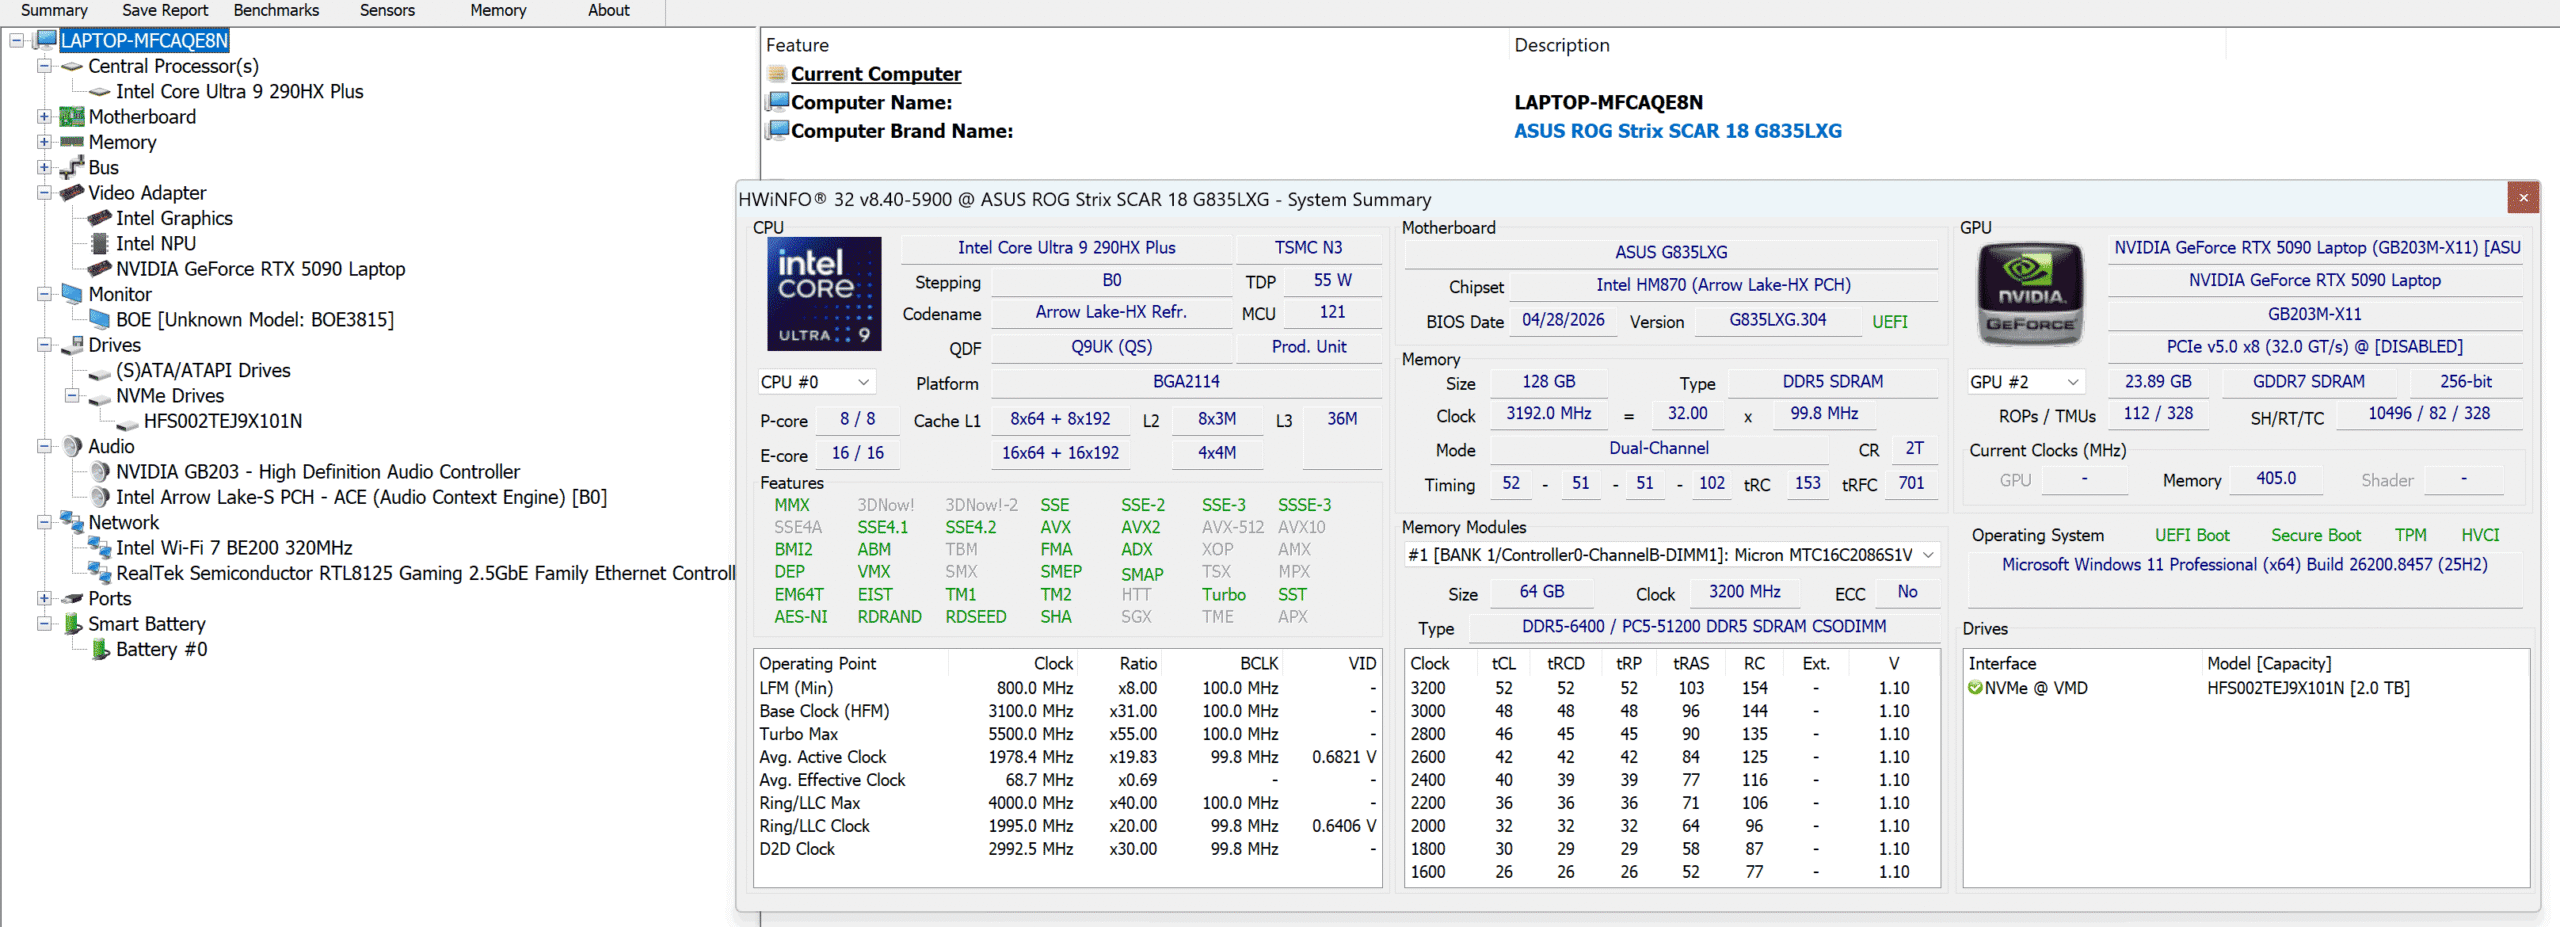Open the GPU #2 selector dropdown
Image resolution: width=2560 pixels, height=927 pixels.
[2026, 382]
